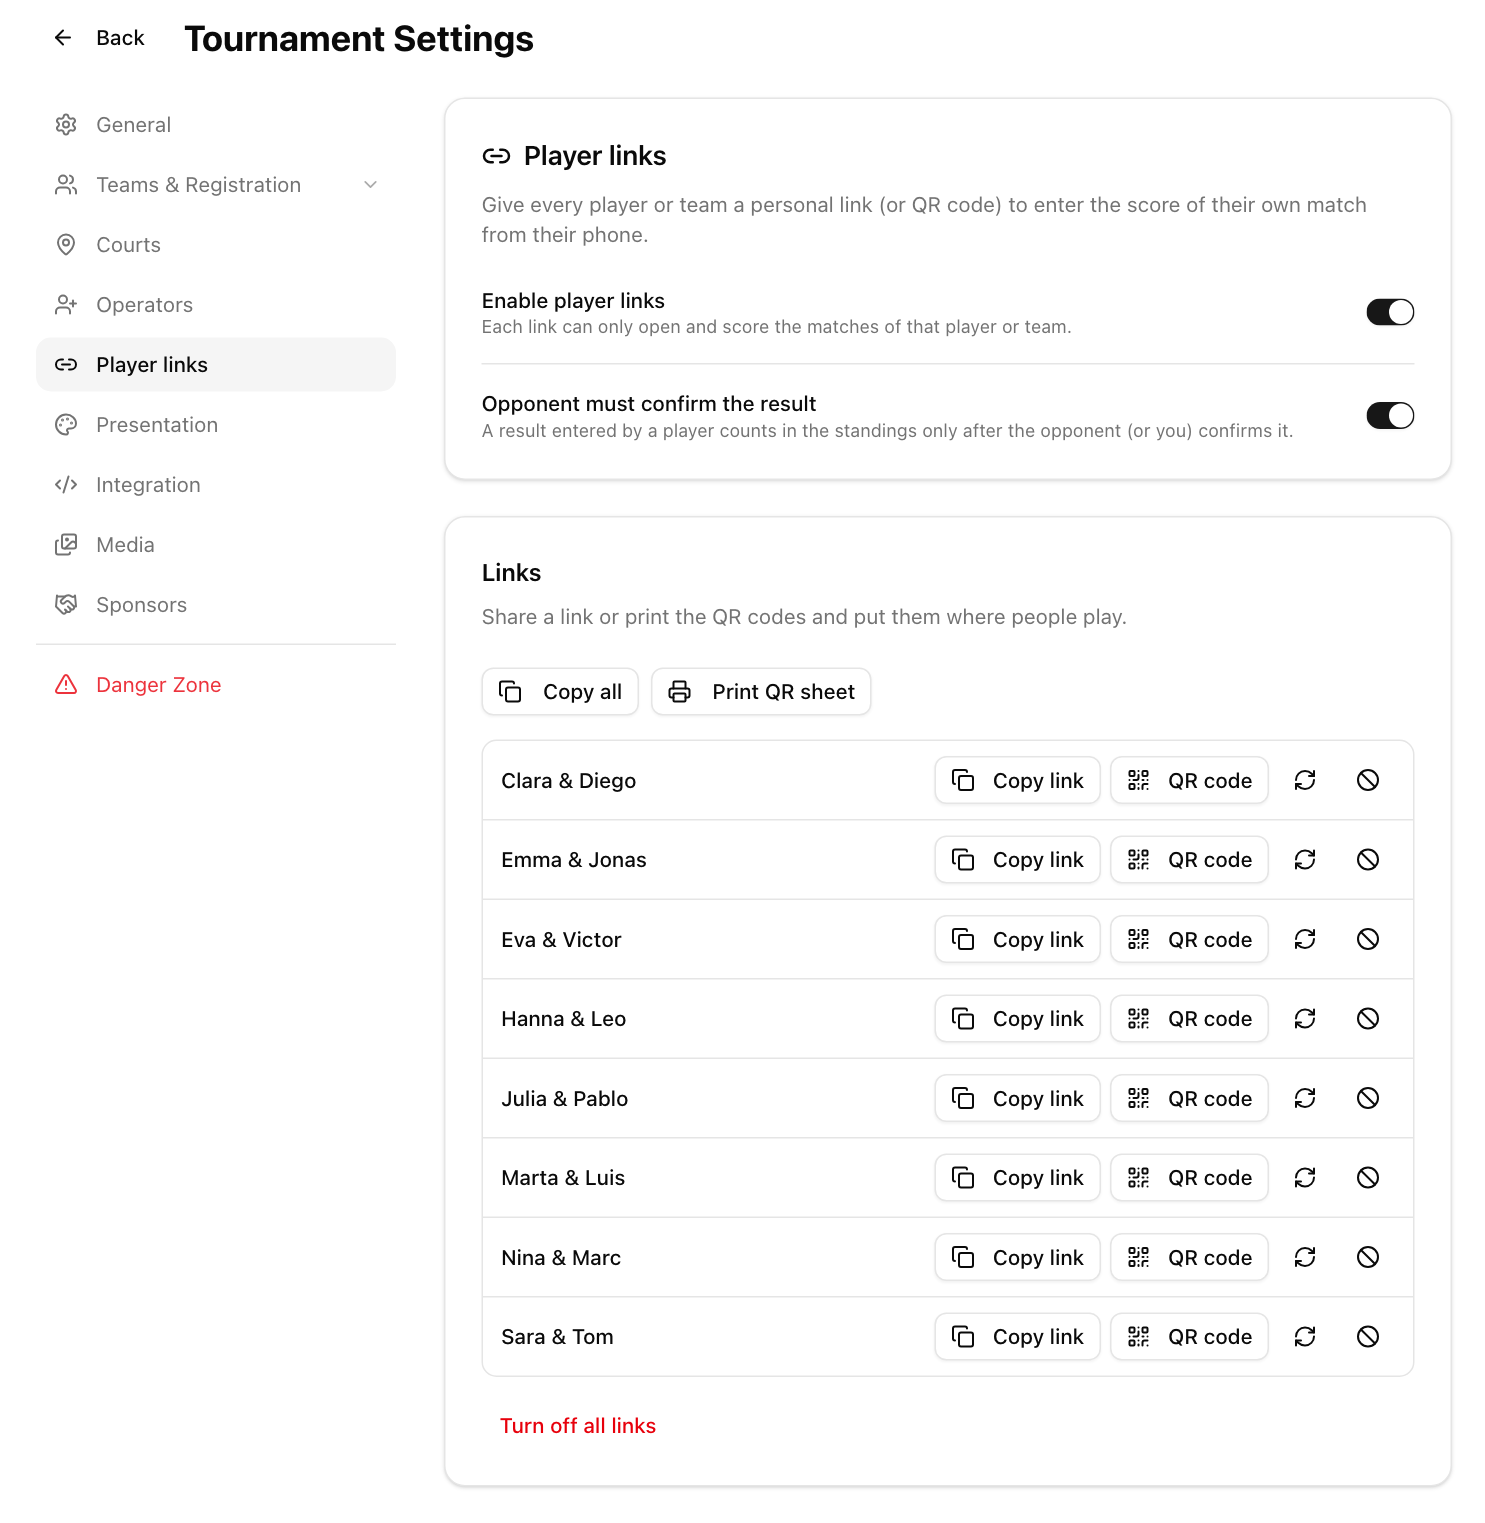Disable the link for Nina & Marc

point(1368,1257)
